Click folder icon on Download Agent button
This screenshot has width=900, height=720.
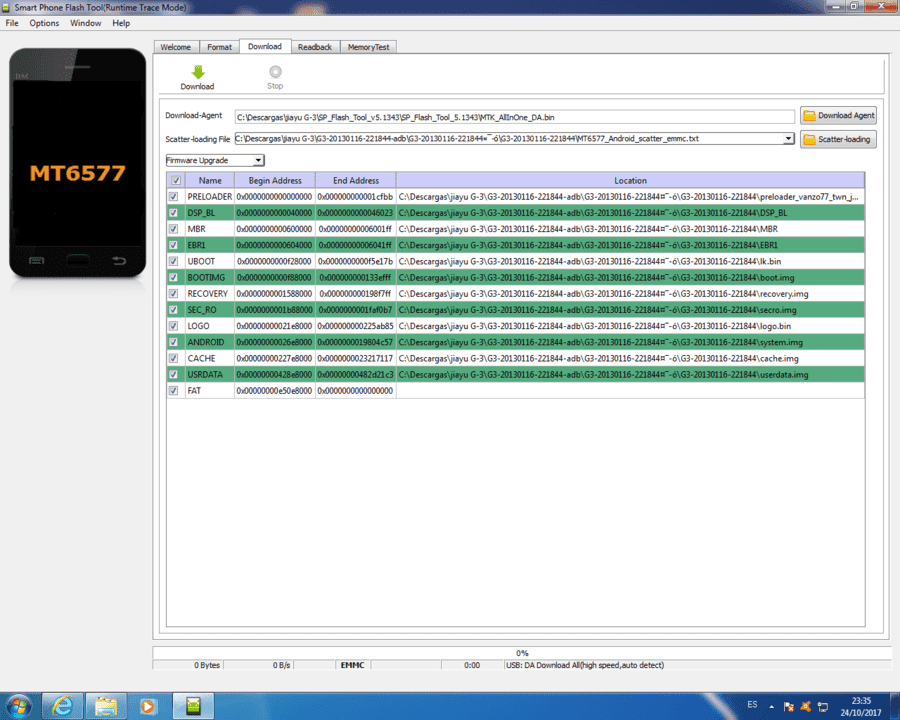click(809, 115)
